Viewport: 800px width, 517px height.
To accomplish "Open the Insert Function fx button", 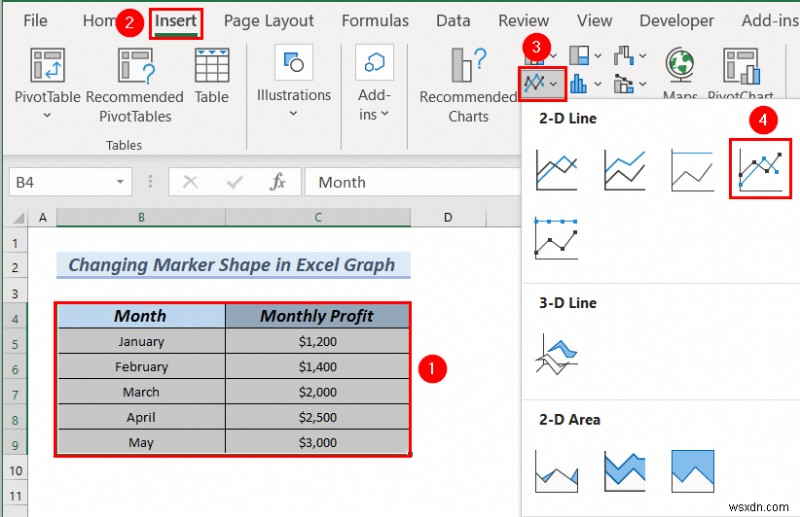I will point(278,182).
